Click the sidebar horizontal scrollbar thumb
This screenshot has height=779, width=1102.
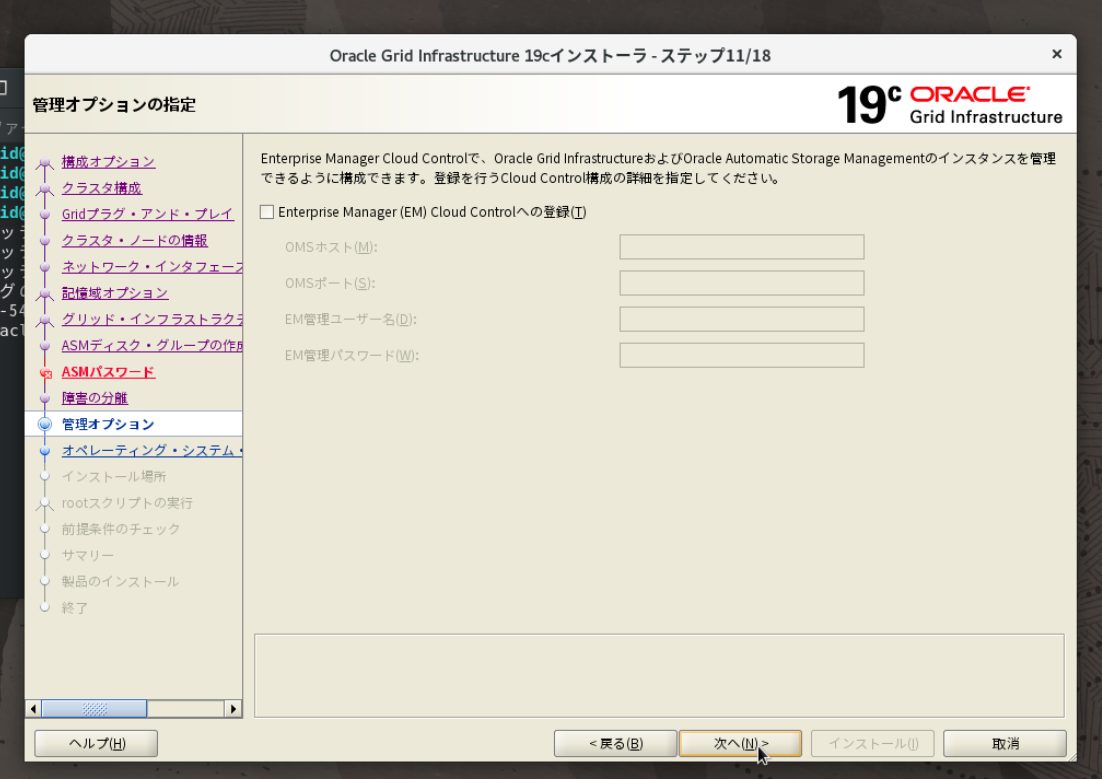coord(94,709)
